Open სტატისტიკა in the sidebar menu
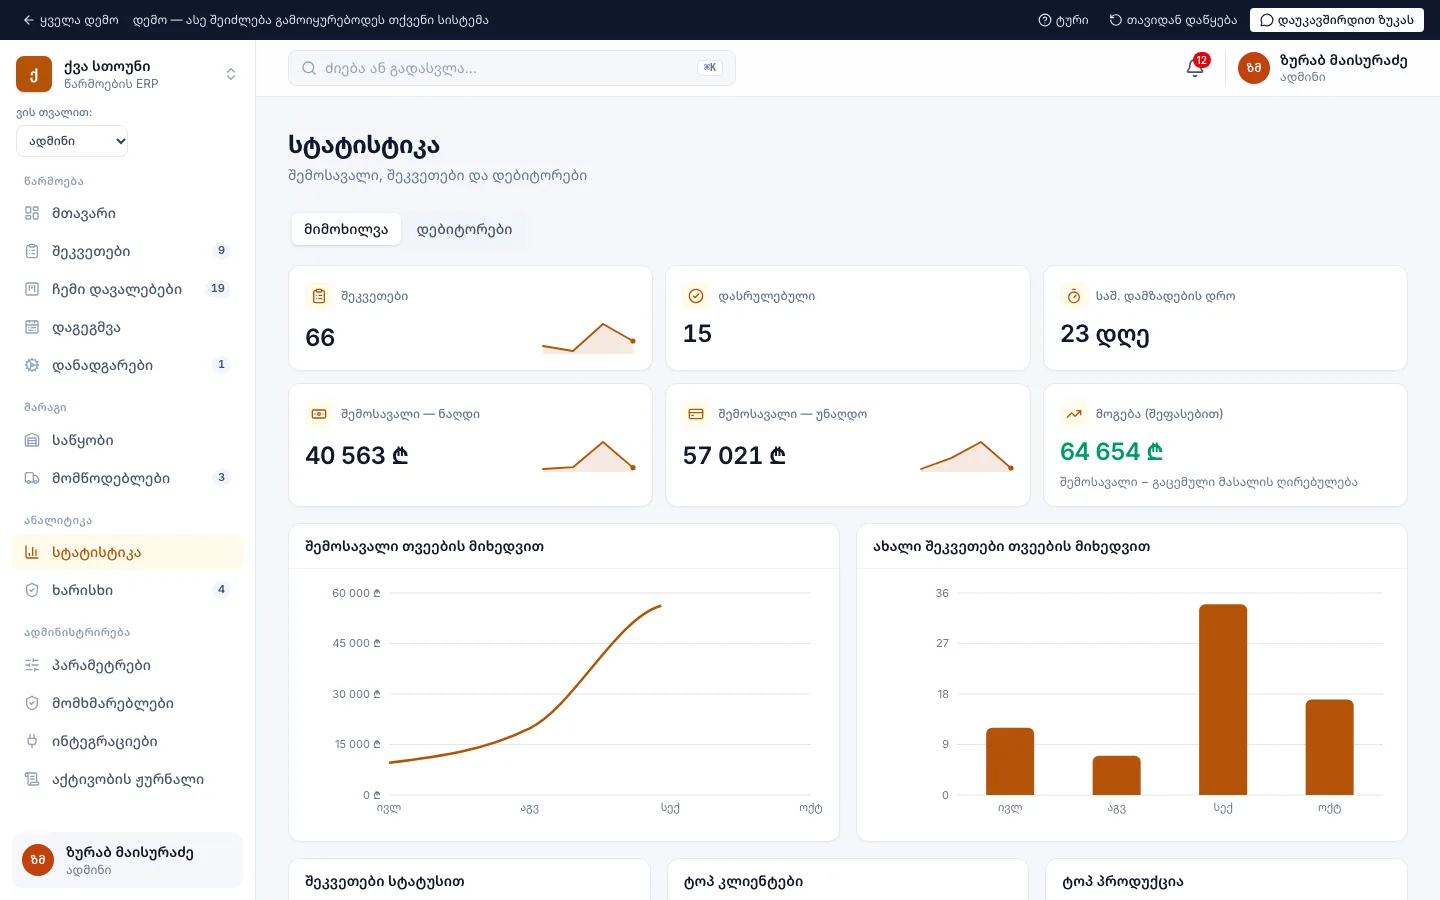Image resolution: width=1440 pixels, height=900 pixels. coord(127,552)
